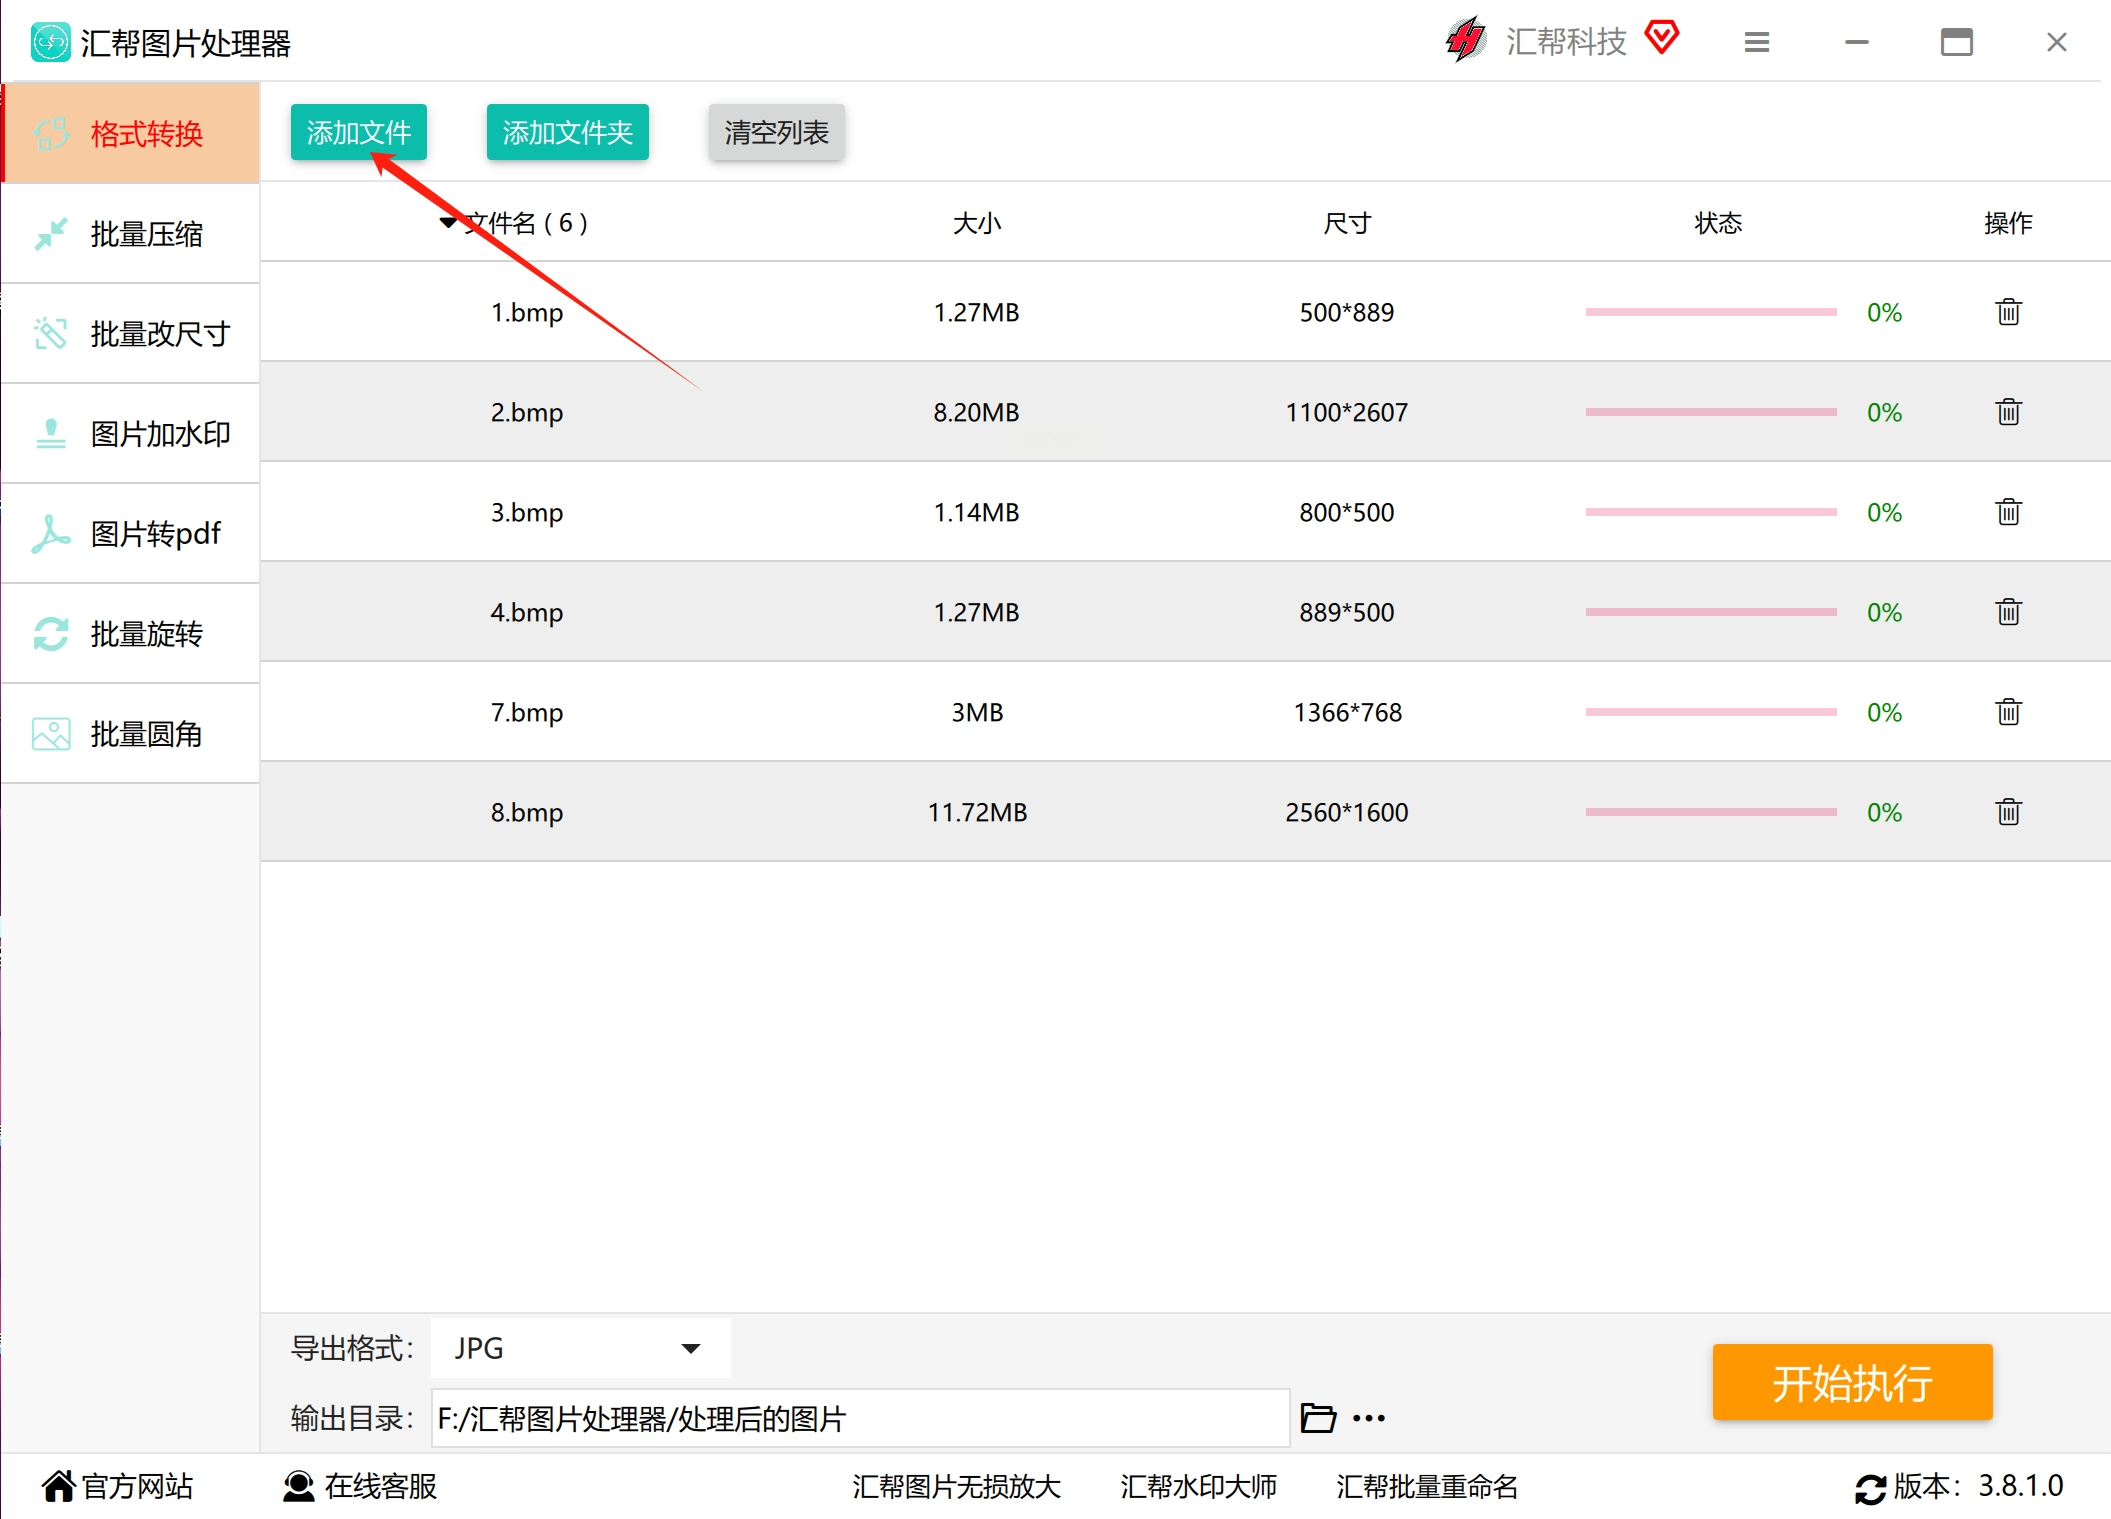Viewport: 2111px width, 1519px height.
Task: Click the sort arrow beside 文件名 header
Action: tap(448, 222)
